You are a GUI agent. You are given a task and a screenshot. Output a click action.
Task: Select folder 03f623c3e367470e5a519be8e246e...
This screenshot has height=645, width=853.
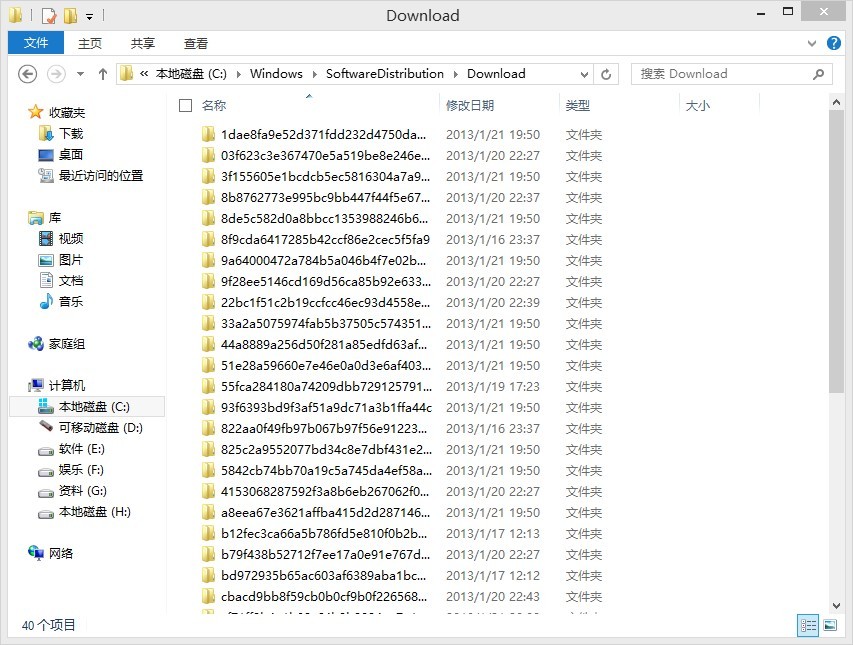[x=325, y=156]
